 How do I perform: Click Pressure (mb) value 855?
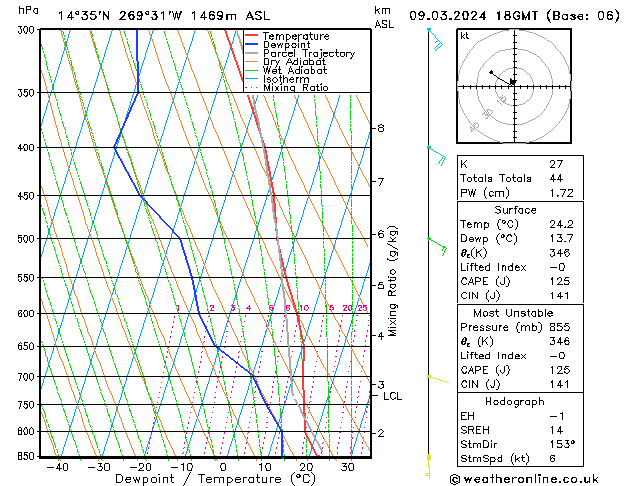tap(560, 327)
